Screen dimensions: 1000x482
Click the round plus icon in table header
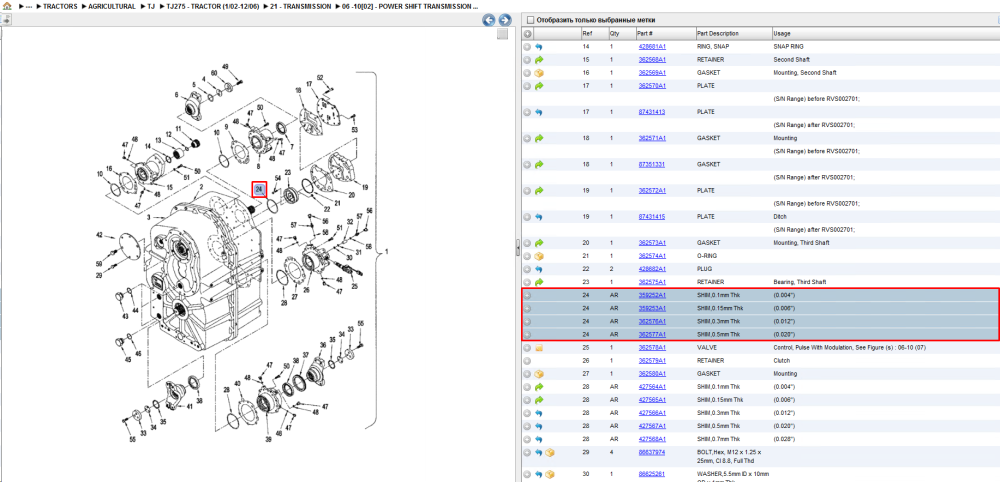(527, 34)
